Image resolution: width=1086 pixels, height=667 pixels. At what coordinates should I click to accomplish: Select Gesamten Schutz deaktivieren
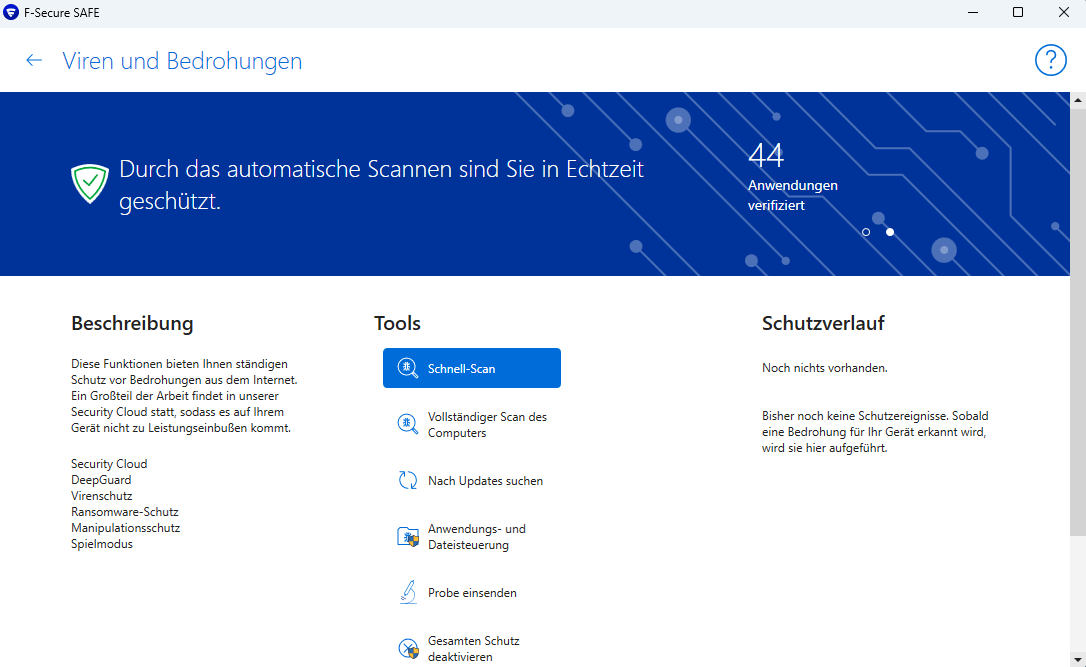[x=472, y=648]
